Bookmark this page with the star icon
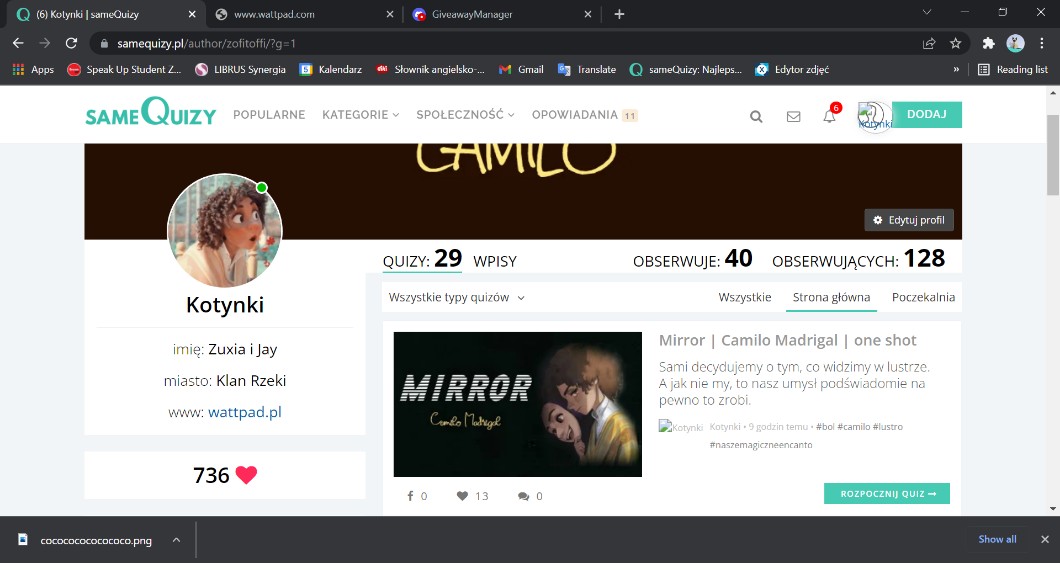The height and width of the screenshot is (563, 1060). (x=955, y=43)
